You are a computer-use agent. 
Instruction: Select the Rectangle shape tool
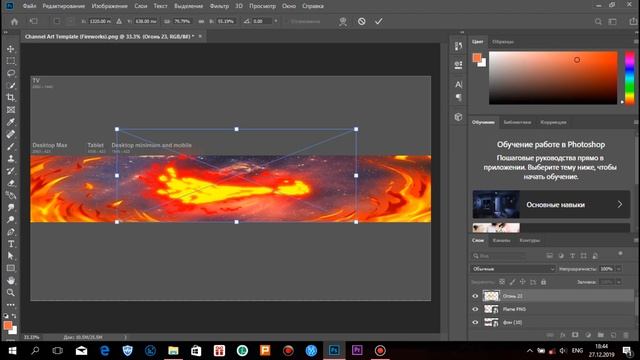pos(11,268)
